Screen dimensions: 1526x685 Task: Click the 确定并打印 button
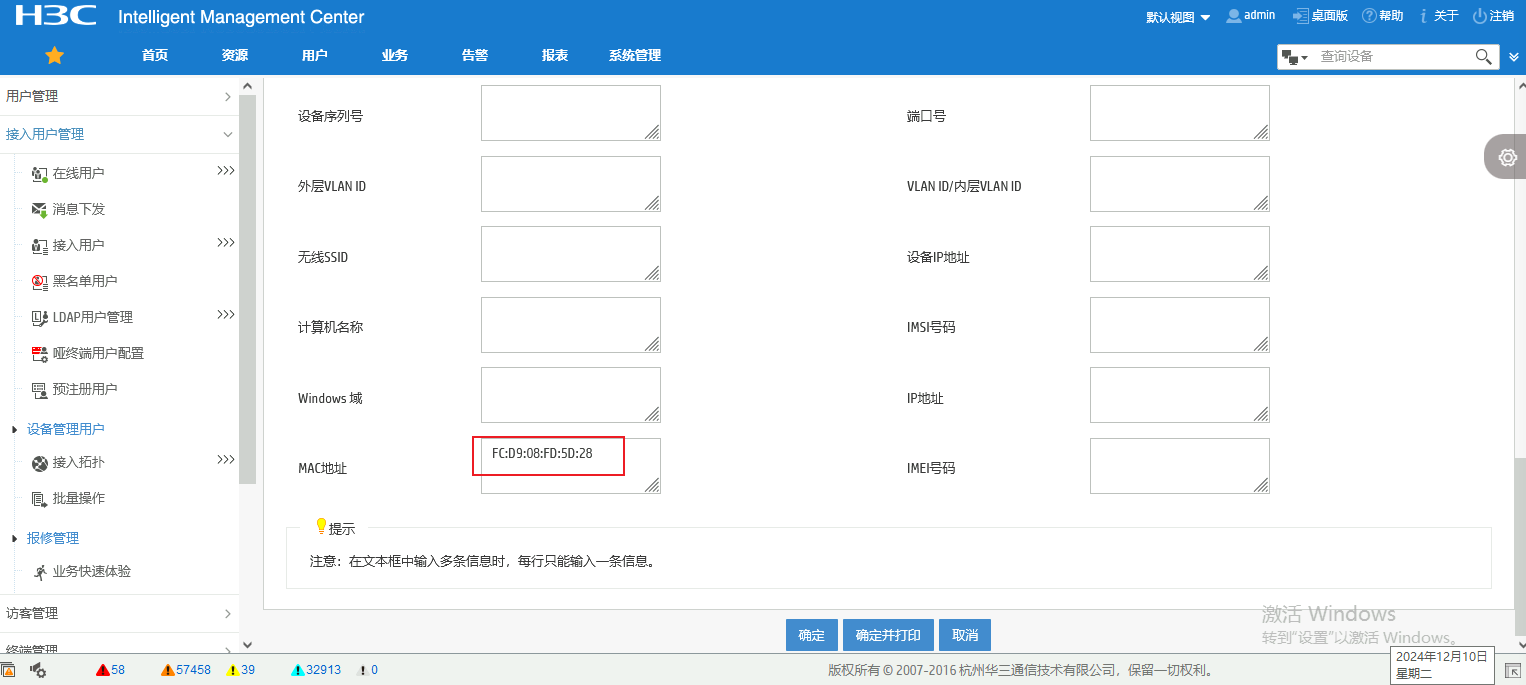(x=888, y=635)
